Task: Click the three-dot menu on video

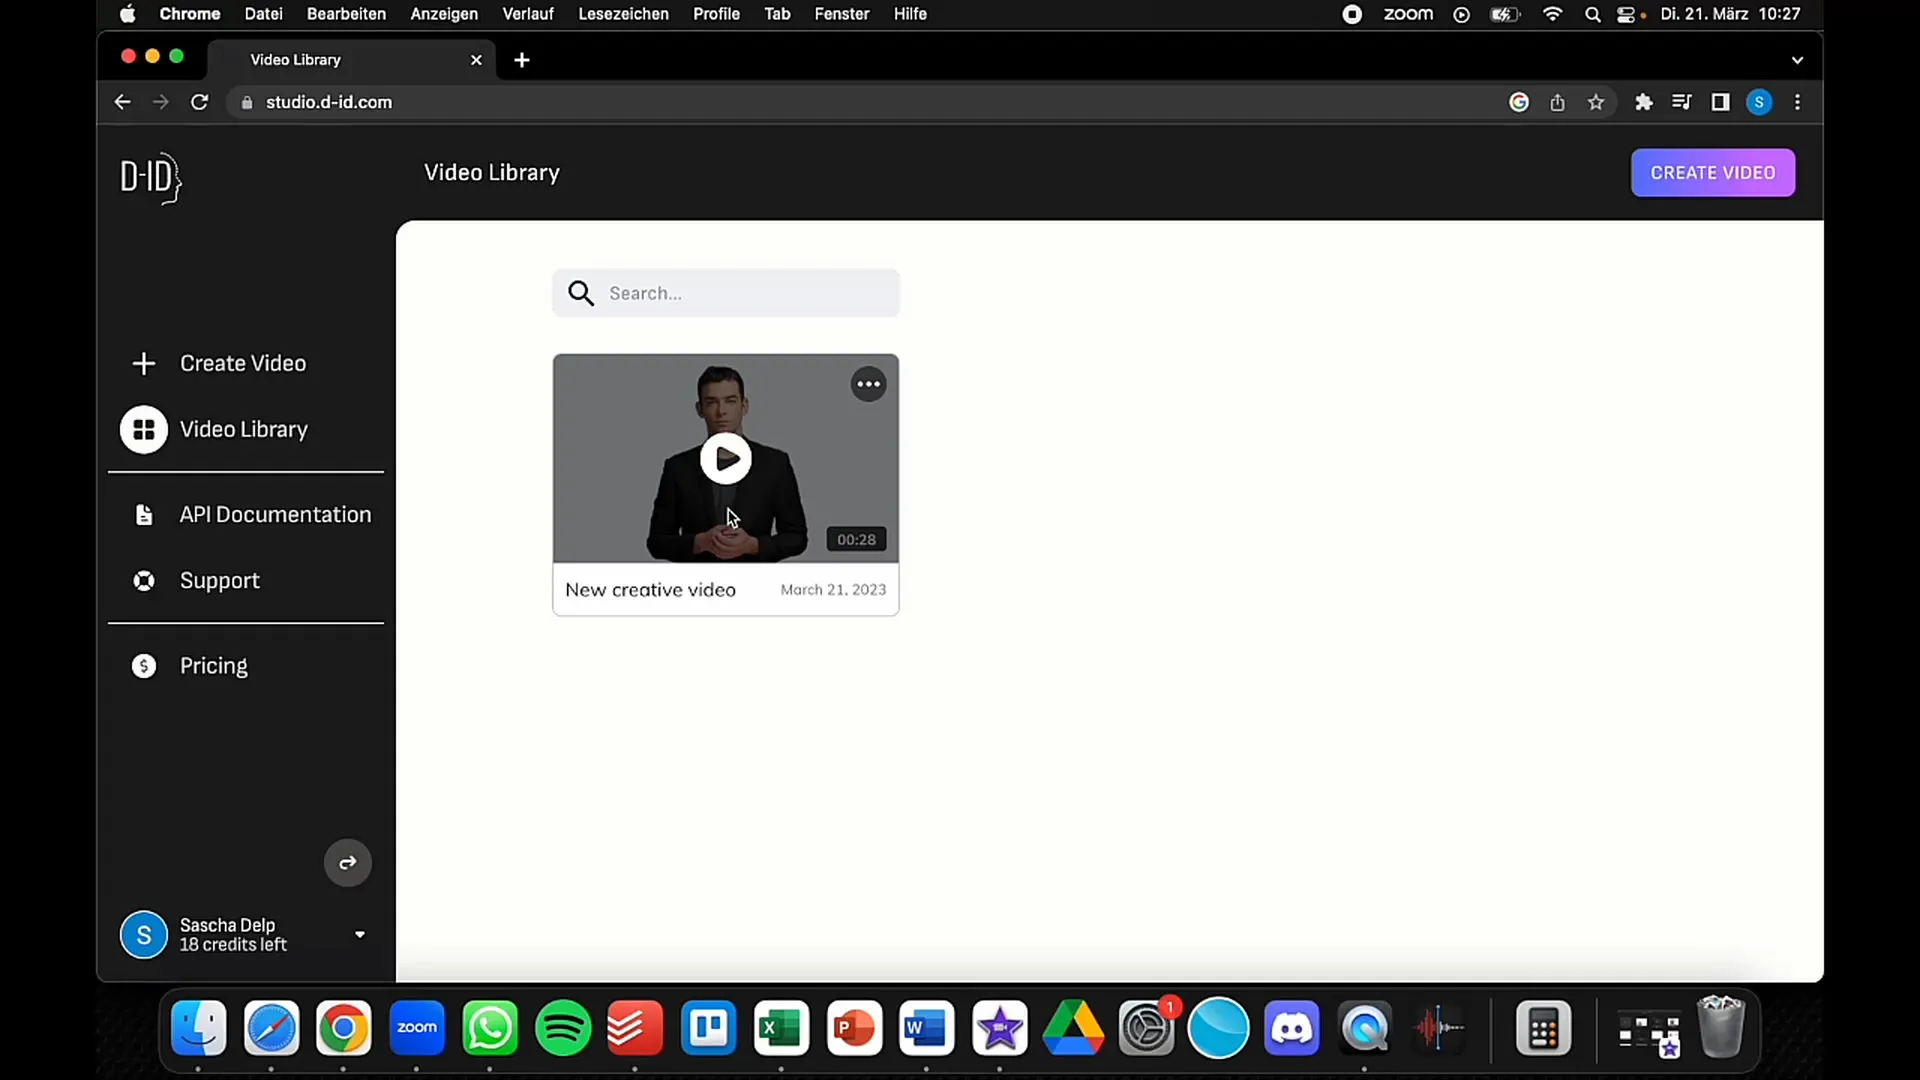Action: pos(868,384)
